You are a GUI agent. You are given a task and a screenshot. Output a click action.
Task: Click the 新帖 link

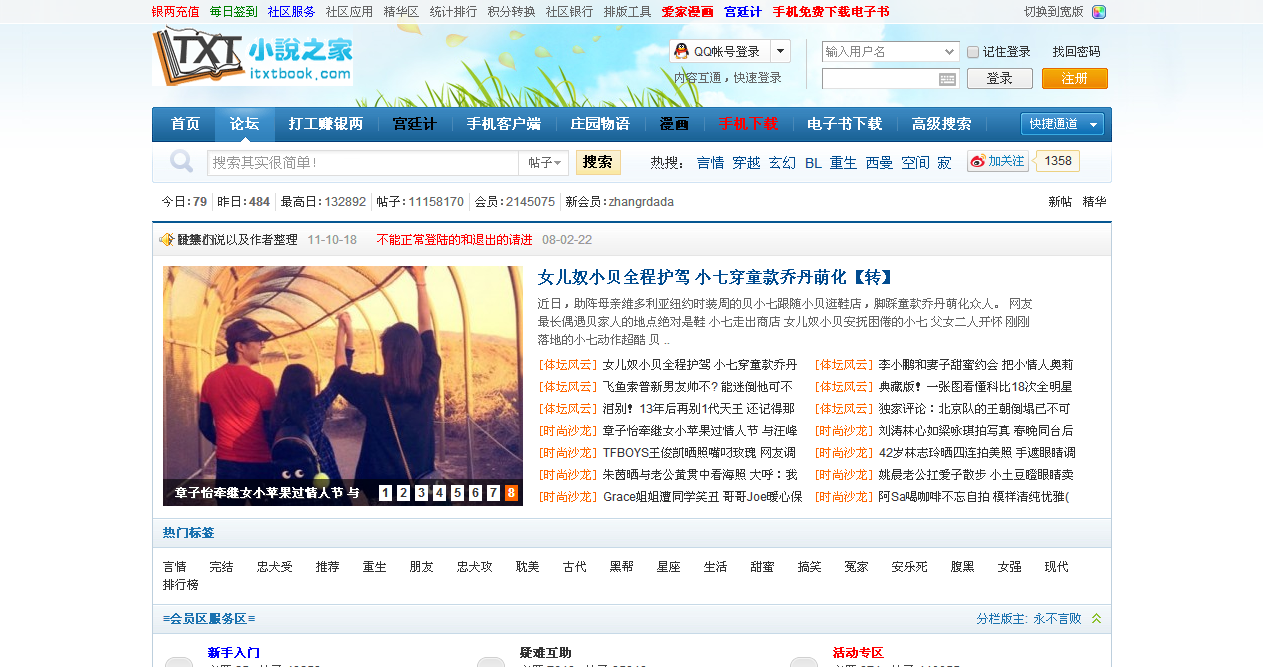[x=1060, y=202]
